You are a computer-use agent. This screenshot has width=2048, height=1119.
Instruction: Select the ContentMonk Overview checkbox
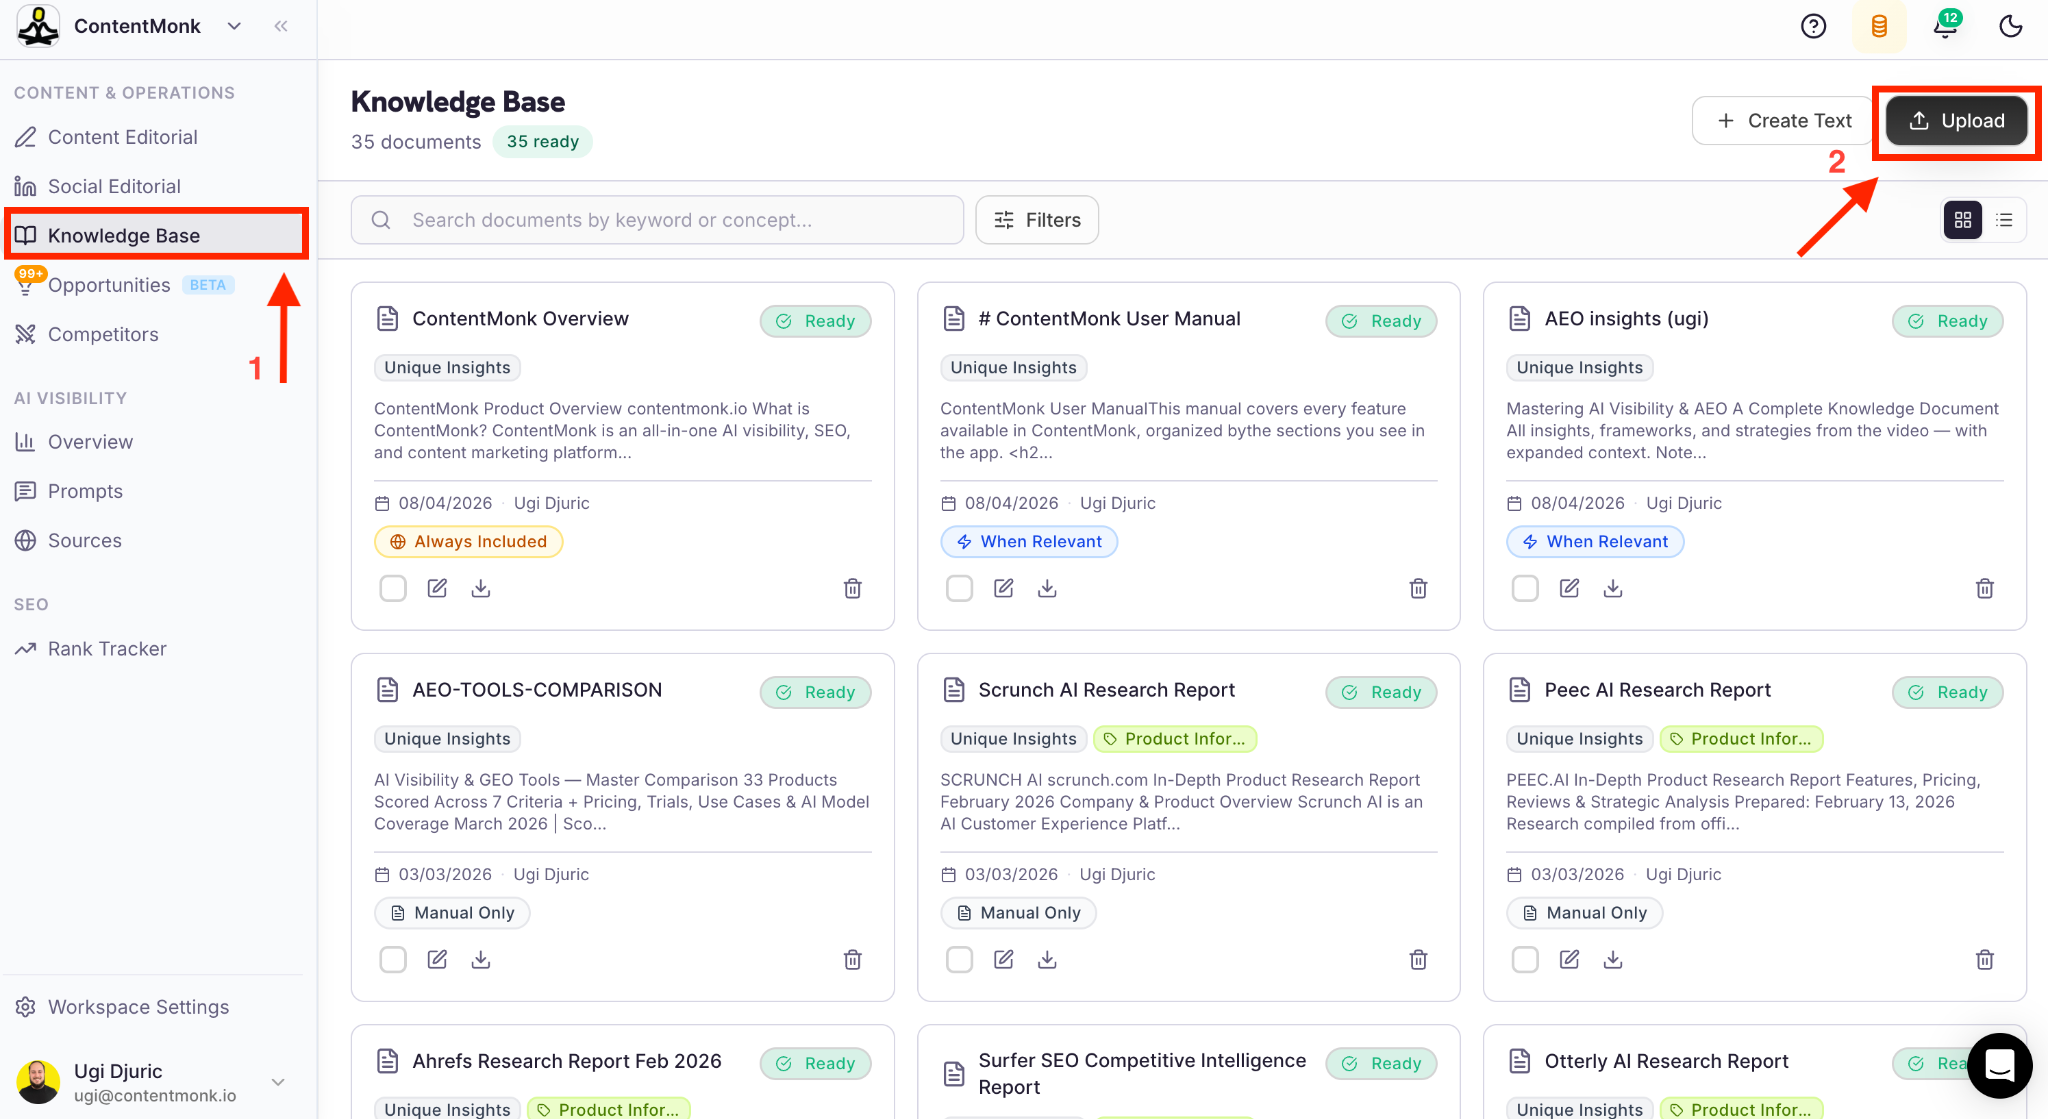[x=393, y=588]
